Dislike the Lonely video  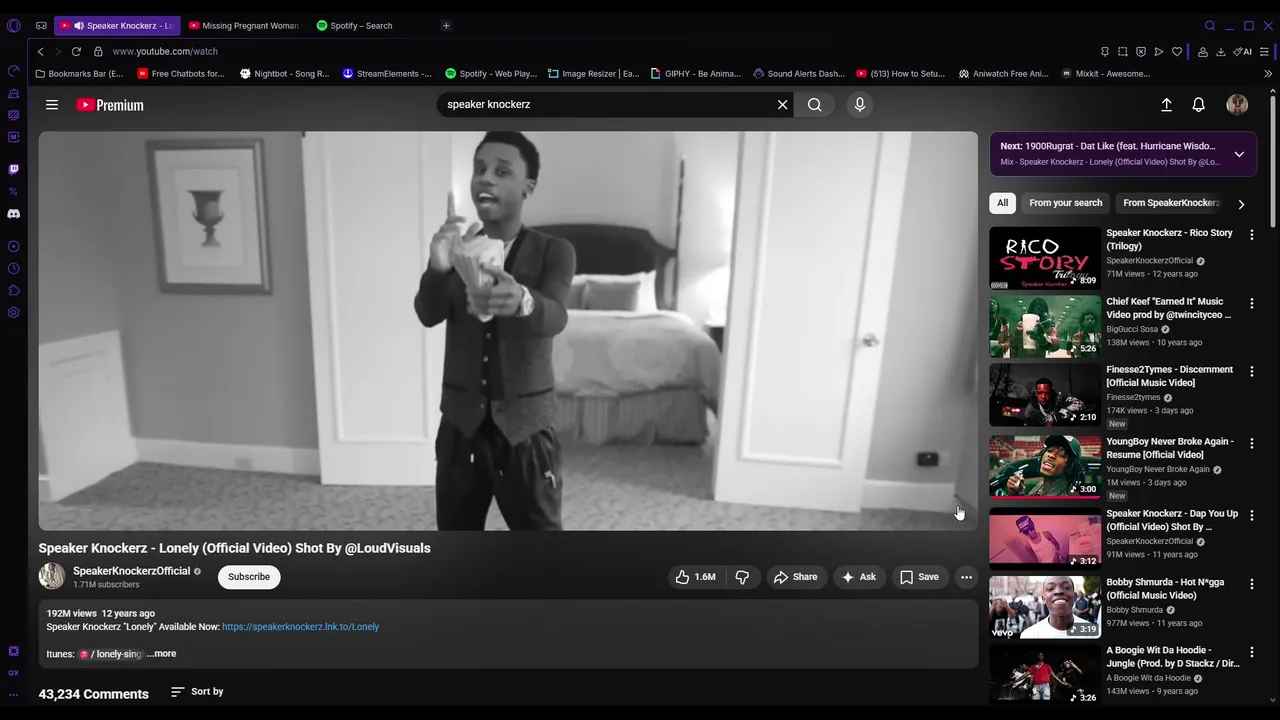click(x=742, y=577)
